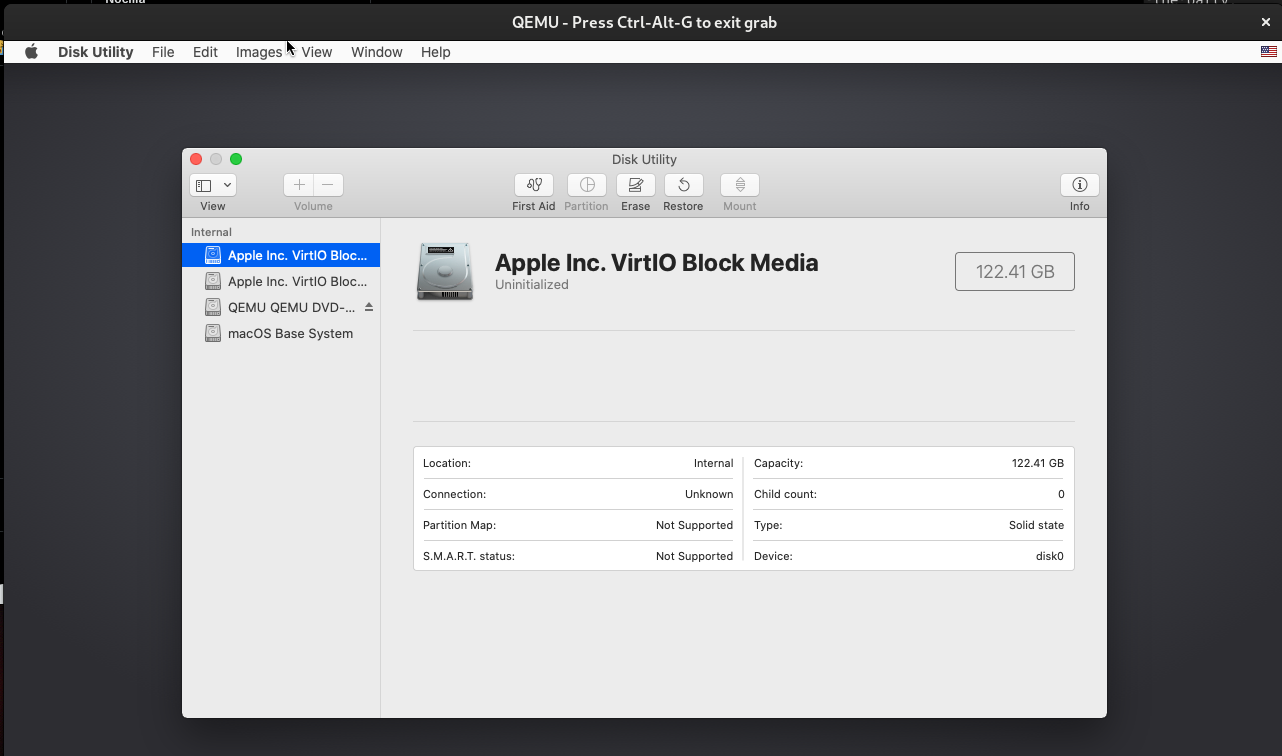Open the Help menu
The width and height of the screenshot is (1282, 756).
click(436, 52)
